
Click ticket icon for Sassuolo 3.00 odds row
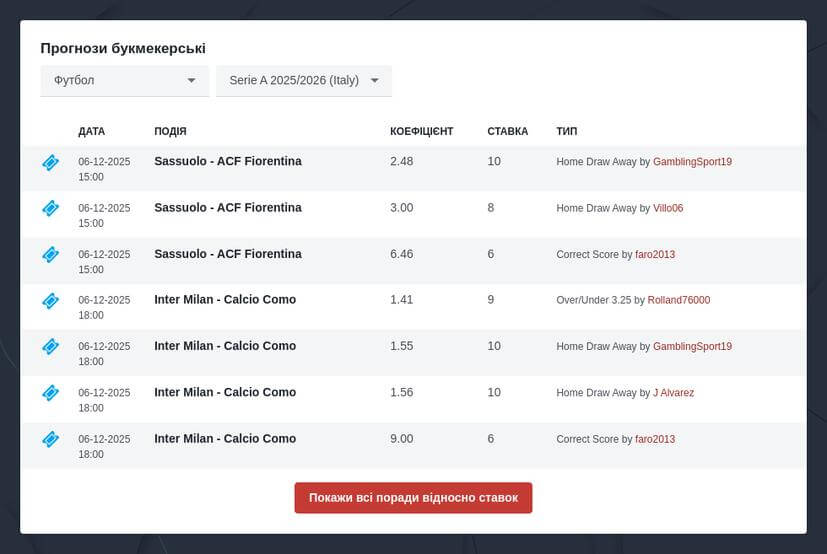point(50,208)
